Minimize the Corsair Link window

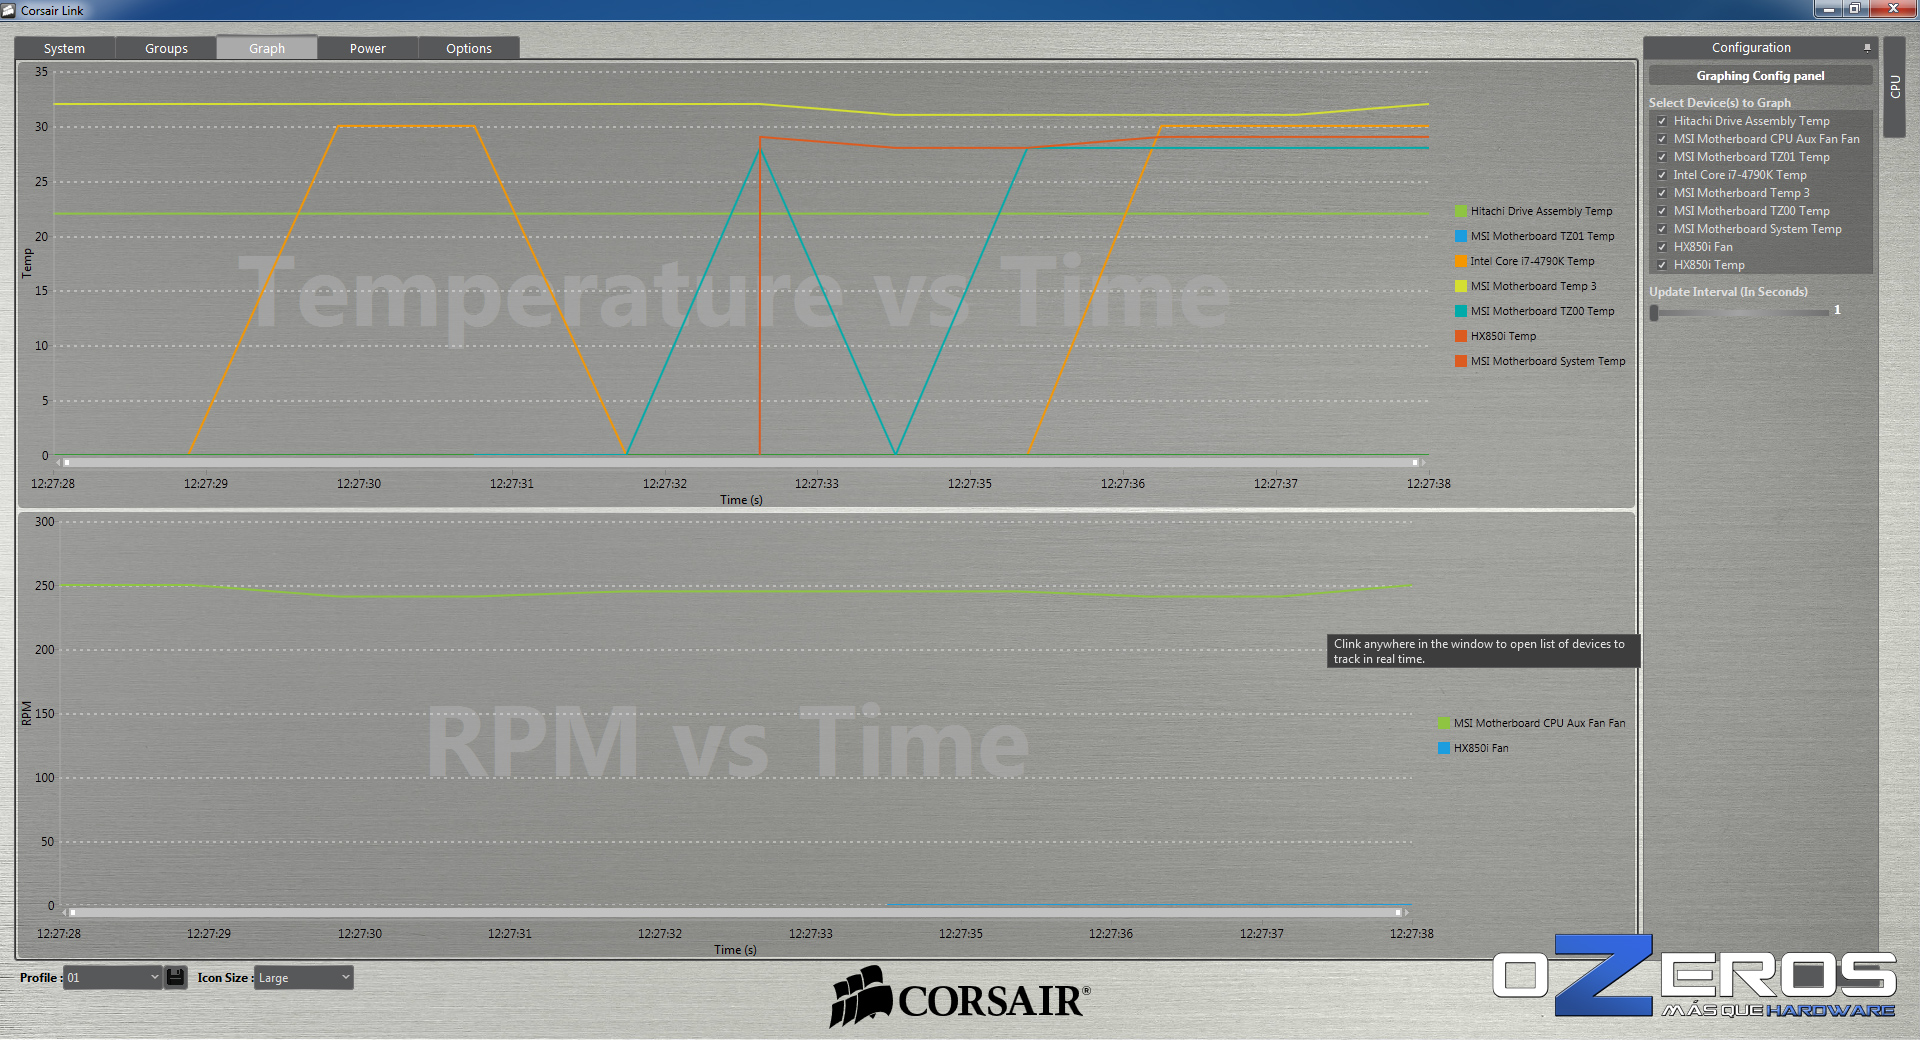1829,8
